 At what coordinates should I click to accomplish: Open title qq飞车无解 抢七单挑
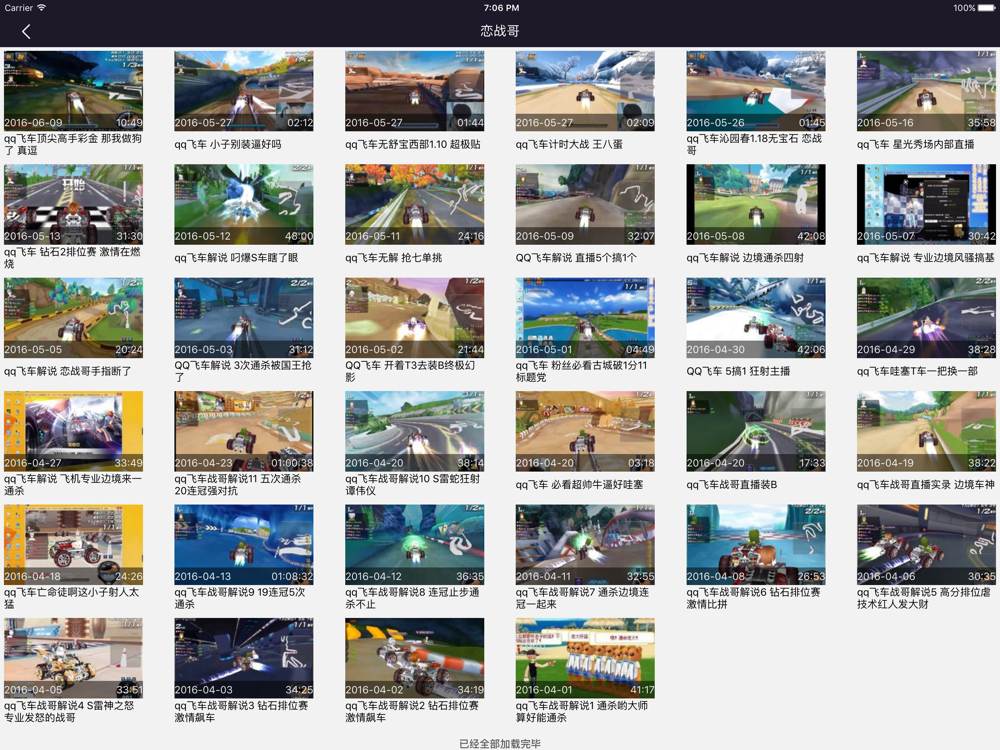[393, 258]
